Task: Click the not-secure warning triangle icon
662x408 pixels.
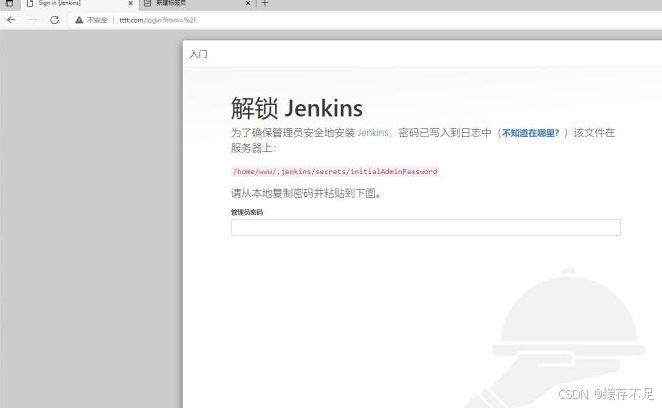Action: click(x=79, y=20)
